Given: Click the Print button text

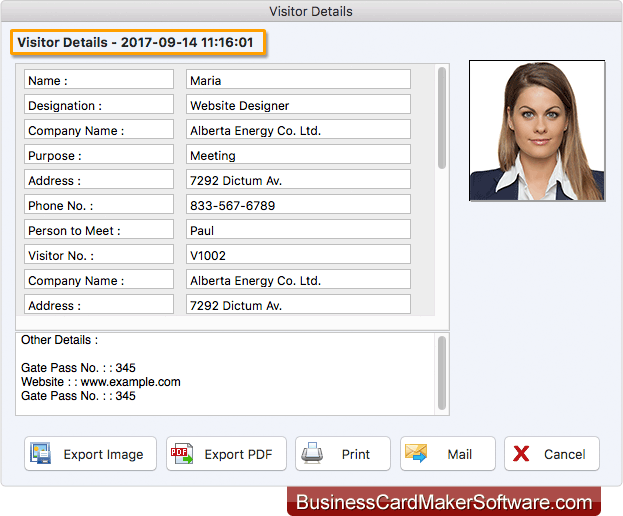Looking at the screenshot, I should click(x=356, y=454).
